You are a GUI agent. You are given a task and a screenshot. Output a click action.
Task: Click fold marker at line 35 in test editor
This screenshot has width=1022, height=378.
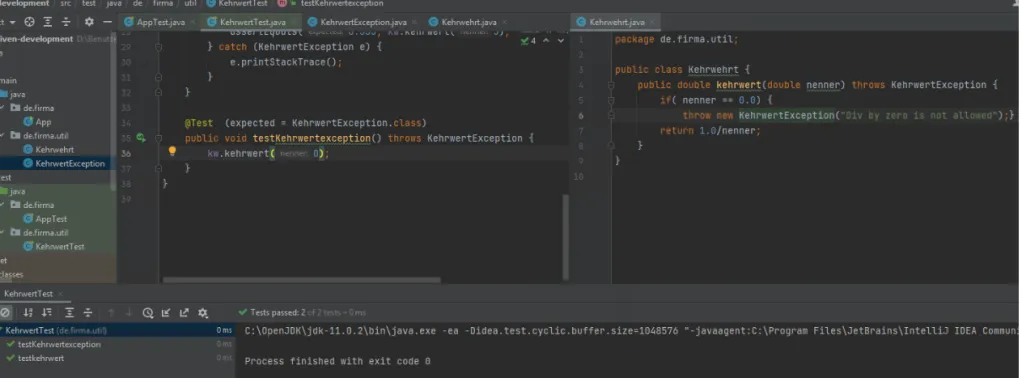tap(158, 138)
